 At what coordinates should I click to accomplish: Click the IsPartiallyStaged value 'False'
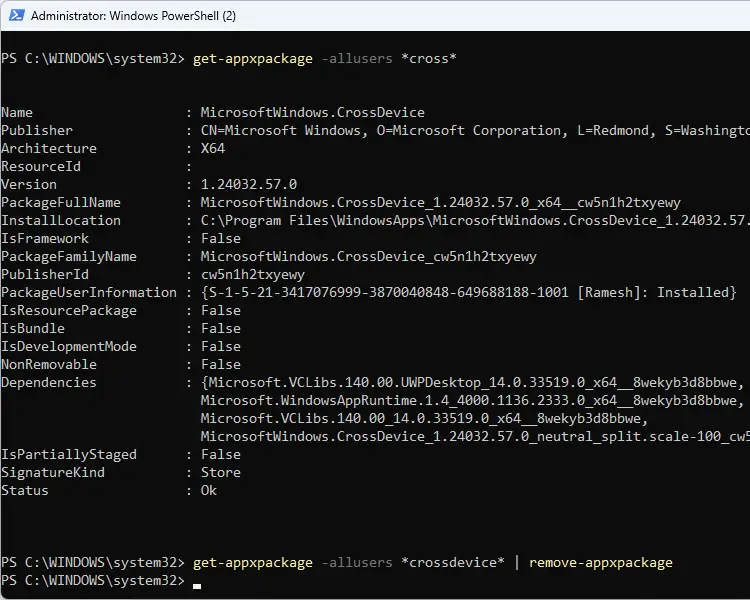(x=221, y=455)
